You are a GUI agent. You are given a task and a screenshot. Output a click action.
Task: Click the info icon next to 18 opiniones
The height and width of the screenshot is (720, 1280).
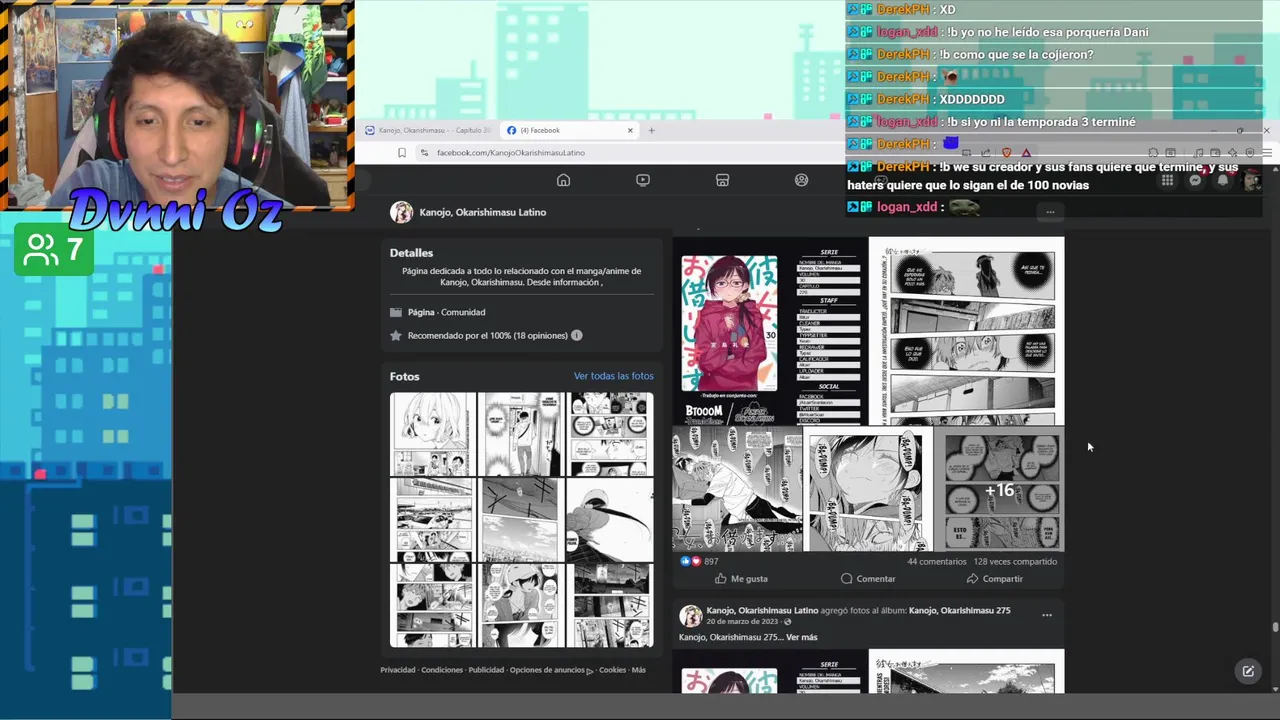(x=576, y=335)
